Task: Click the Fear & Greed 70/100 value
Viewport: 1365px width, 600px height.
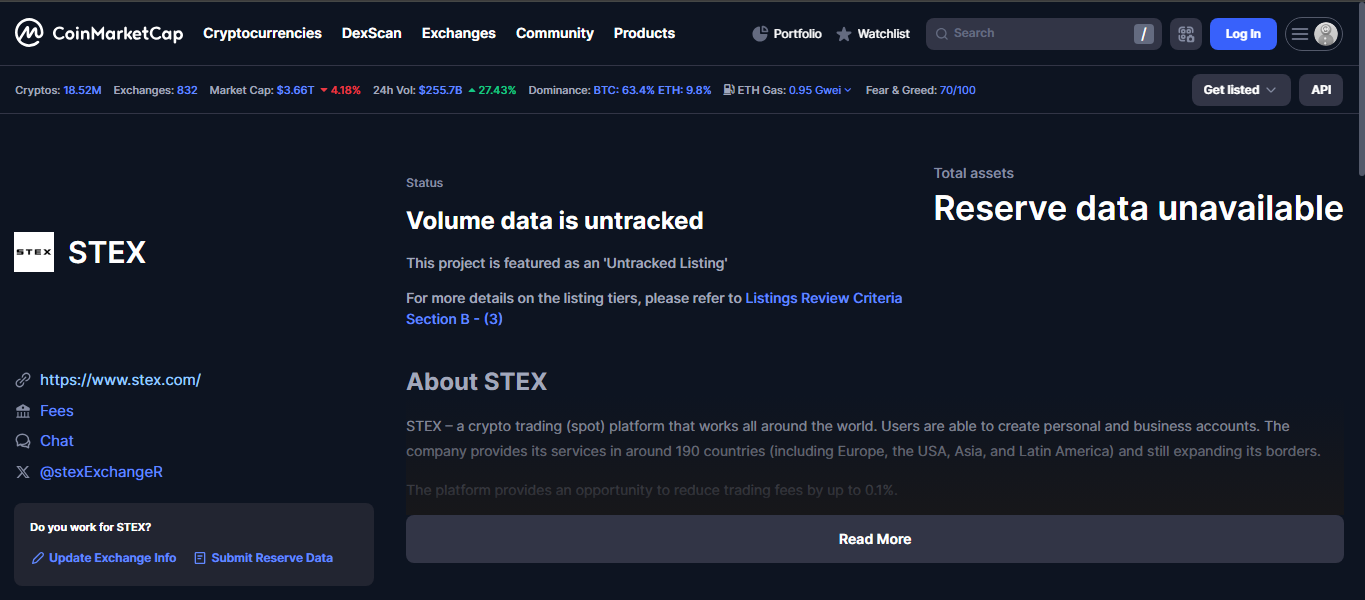Action: tap(957, 90)
